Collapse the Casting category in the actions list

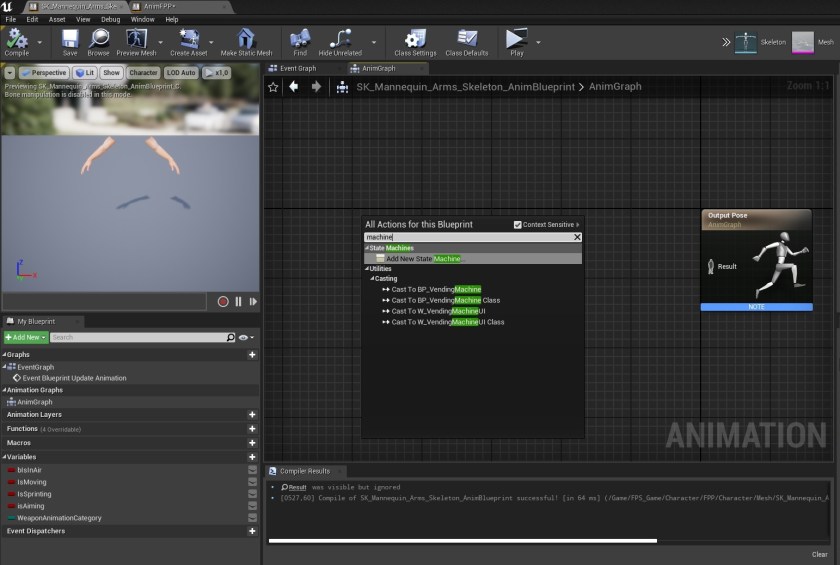coord(373,279)
